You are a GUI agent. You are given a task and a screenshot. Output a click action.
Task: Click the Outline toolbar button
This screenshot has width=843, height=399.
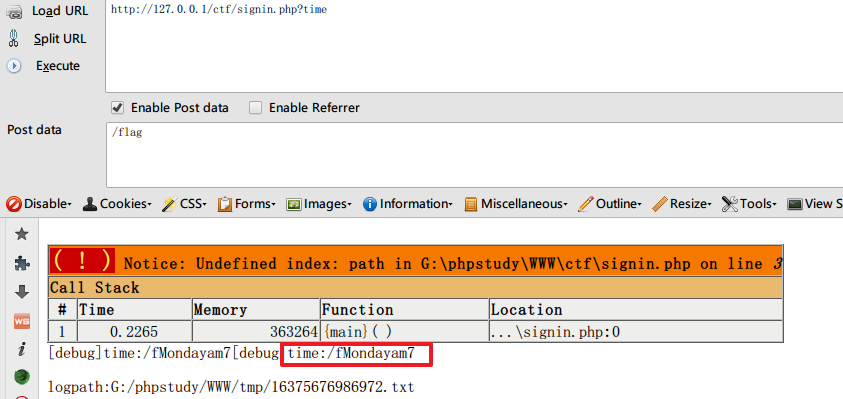pos(610,204)
